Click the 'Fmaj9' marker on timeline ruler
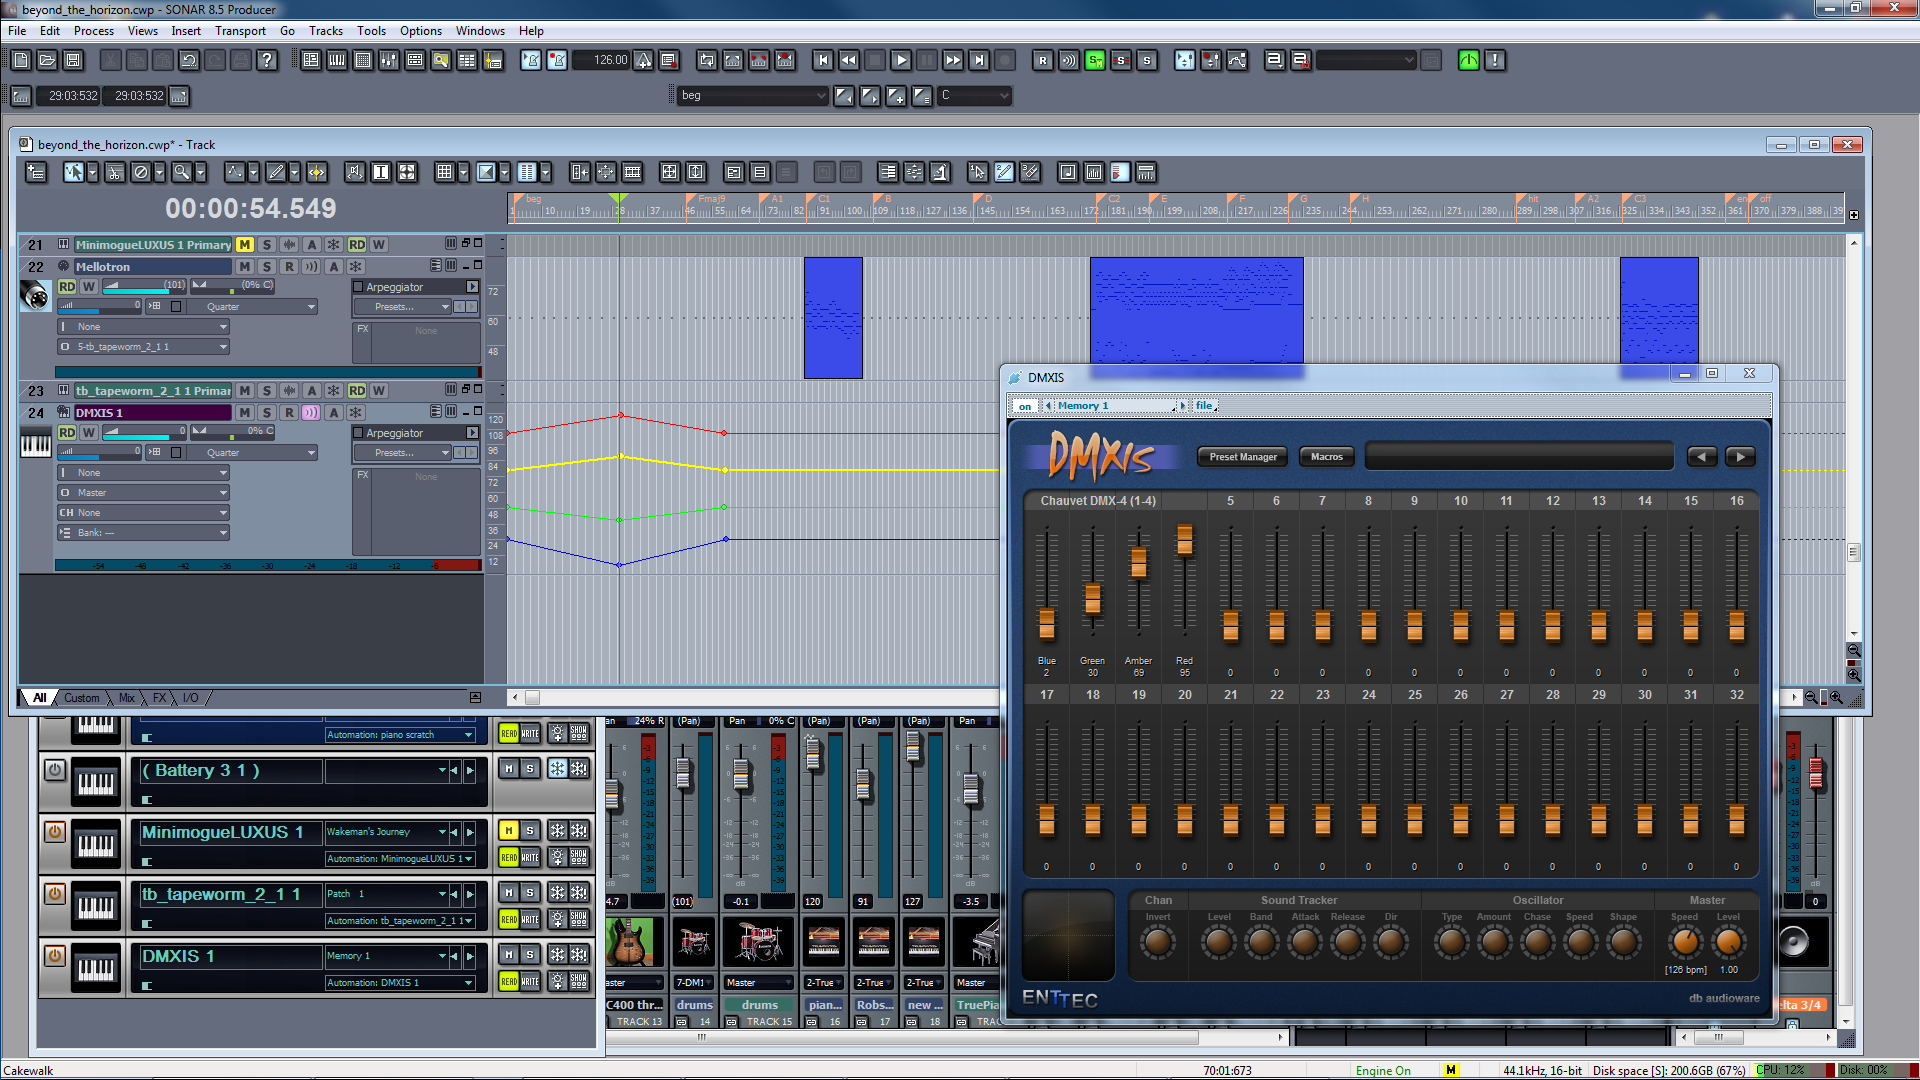This screenshot has width=1920, height=1080. [712, 199]
